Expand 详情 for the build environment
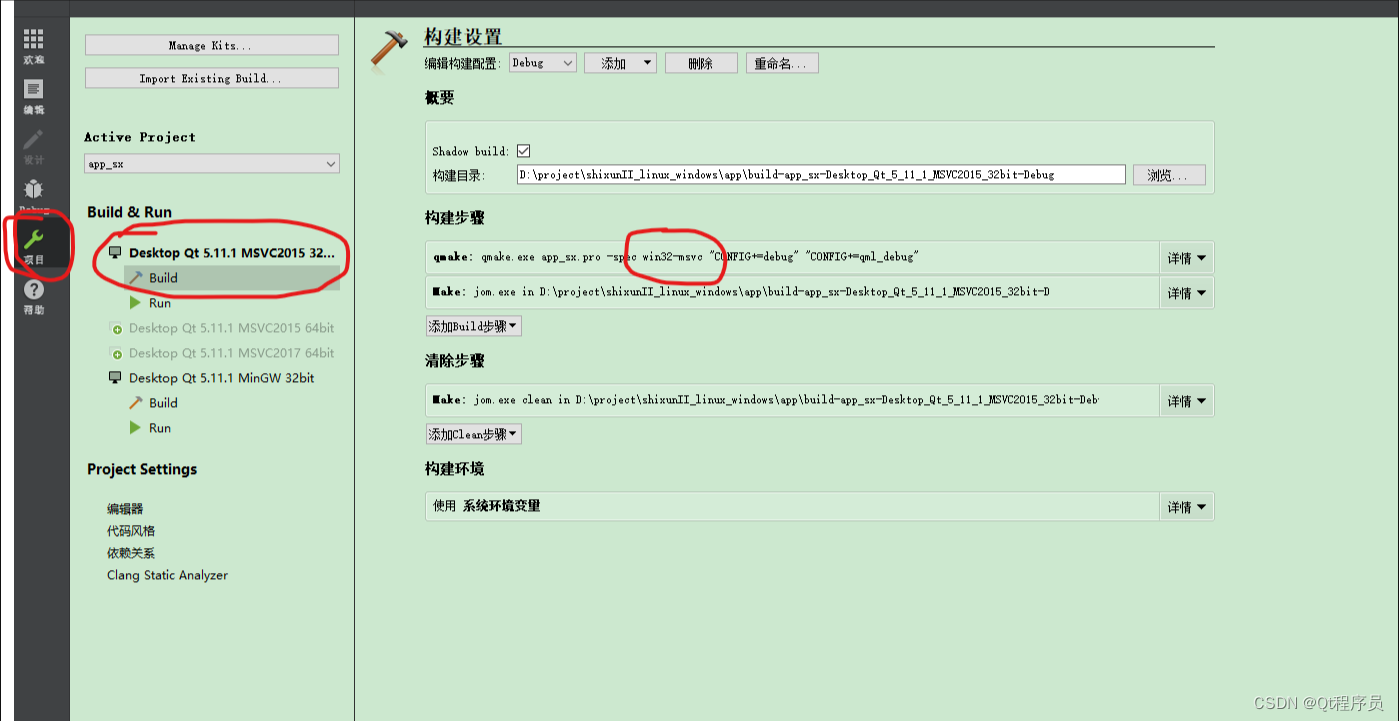This screenshot has width=1399, height=721. coord(1186,507)
